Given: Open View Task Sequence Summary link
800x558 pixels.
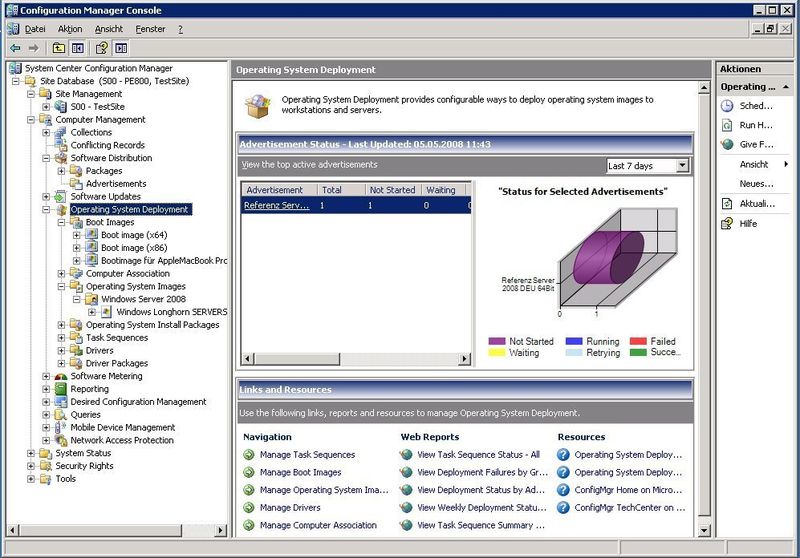Looking at the screenshot, I should (x=481, y=525).
